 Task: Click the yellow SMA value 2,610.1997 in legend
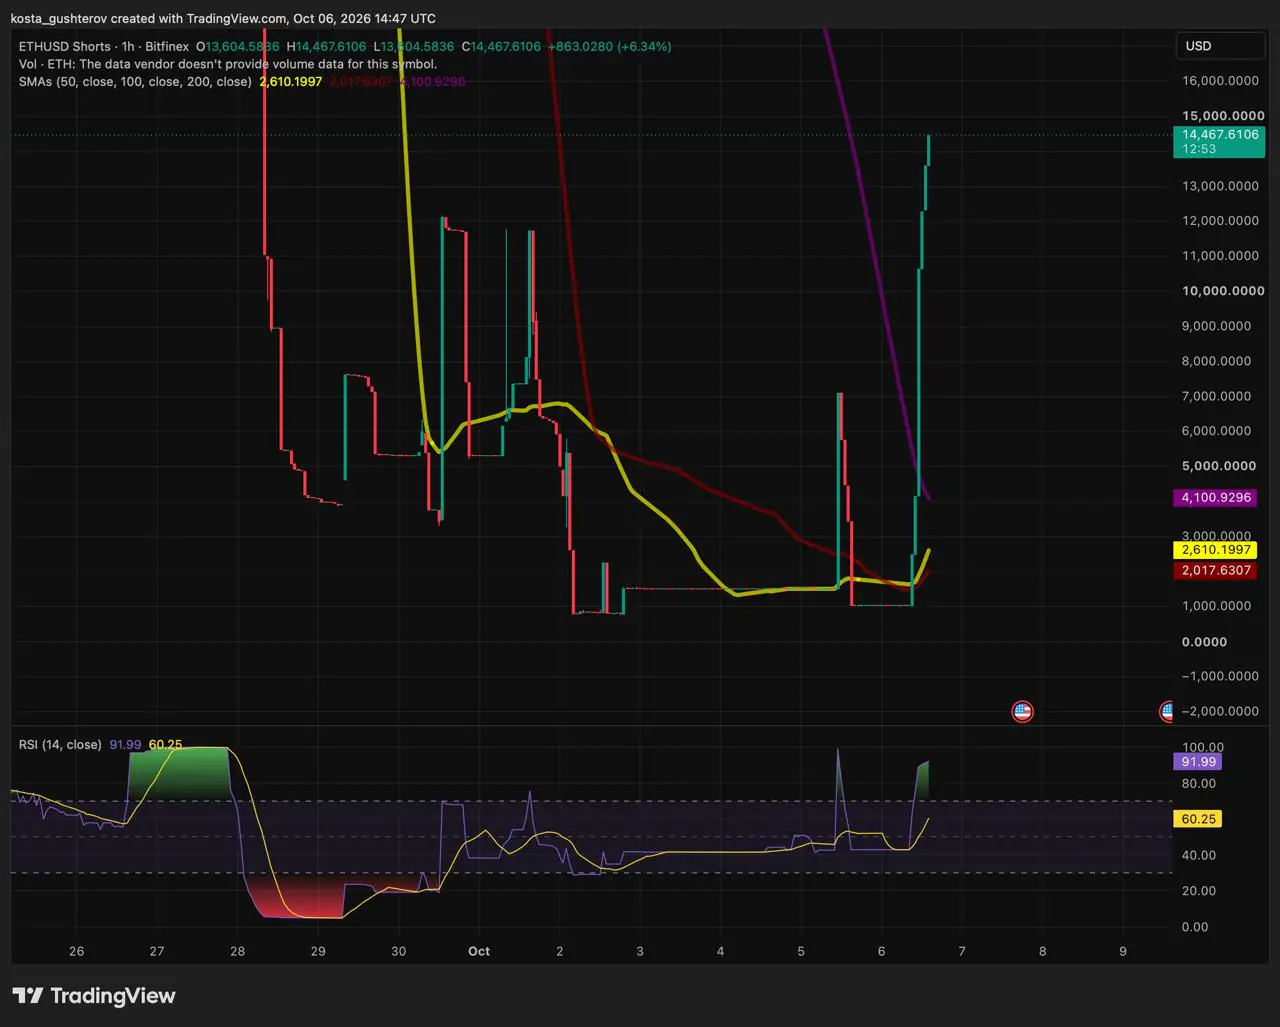click(291, 81)
